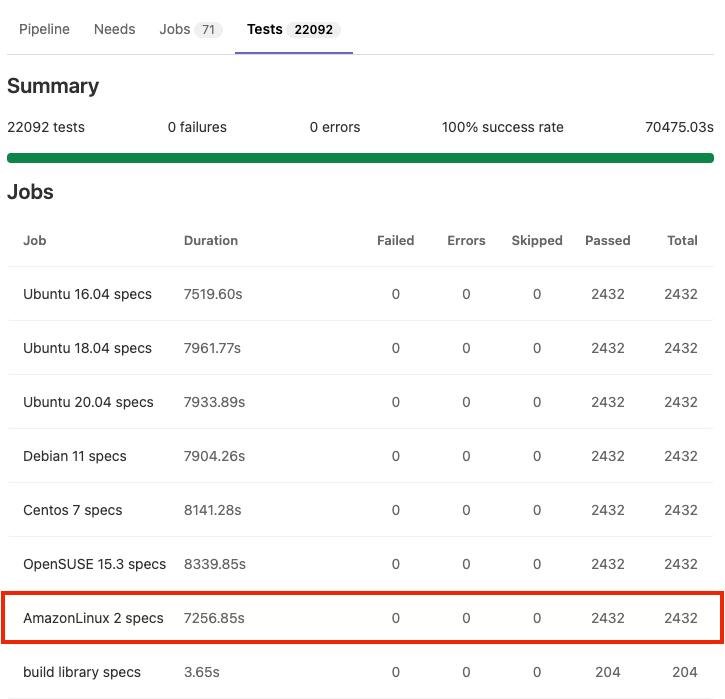Screen dimensions: 725x699
Task: View Ubuntu 20.04 specs test results
Action: click(x=88, y=402)
